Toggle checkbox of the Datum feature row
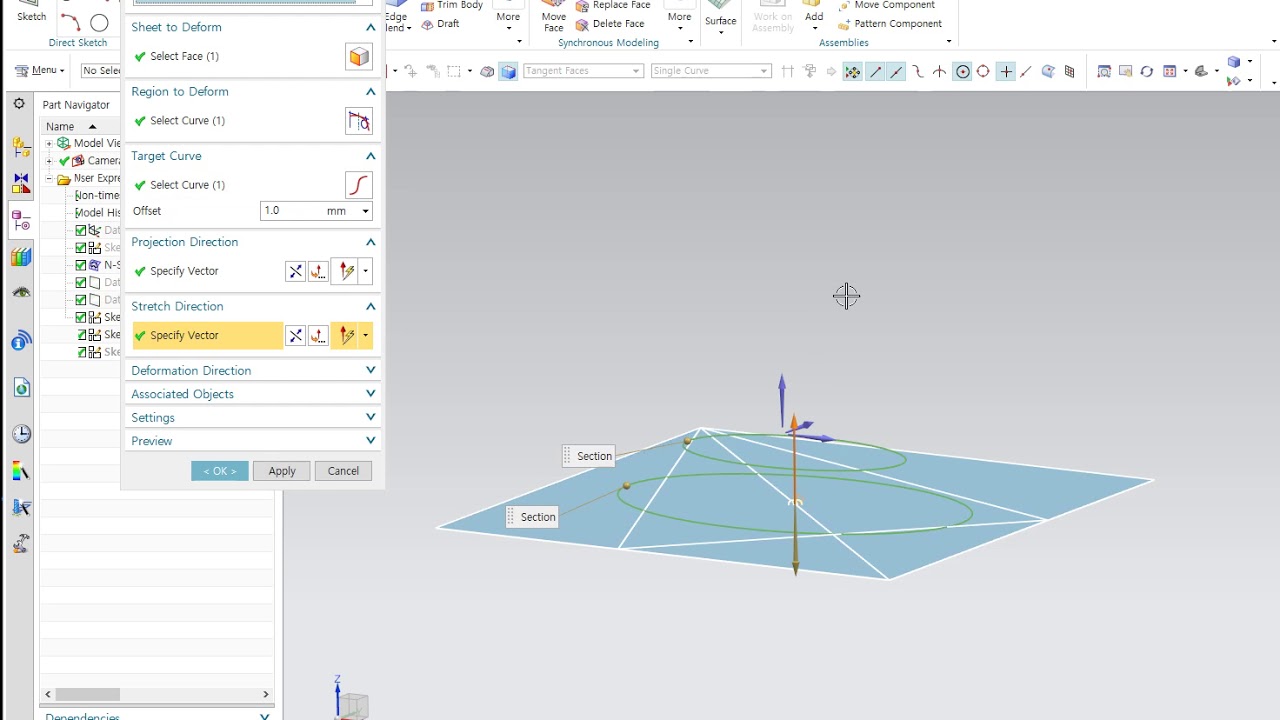 (81, 230)
